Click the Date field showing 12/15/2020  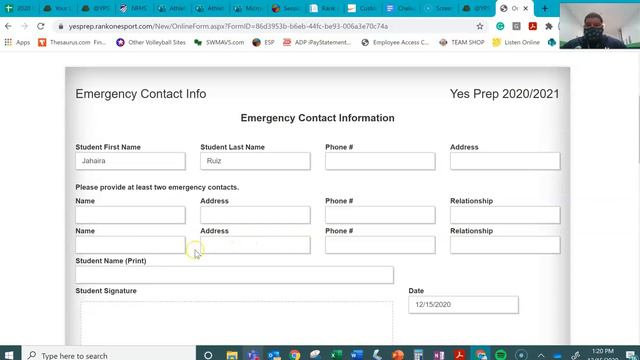point(464,305)
